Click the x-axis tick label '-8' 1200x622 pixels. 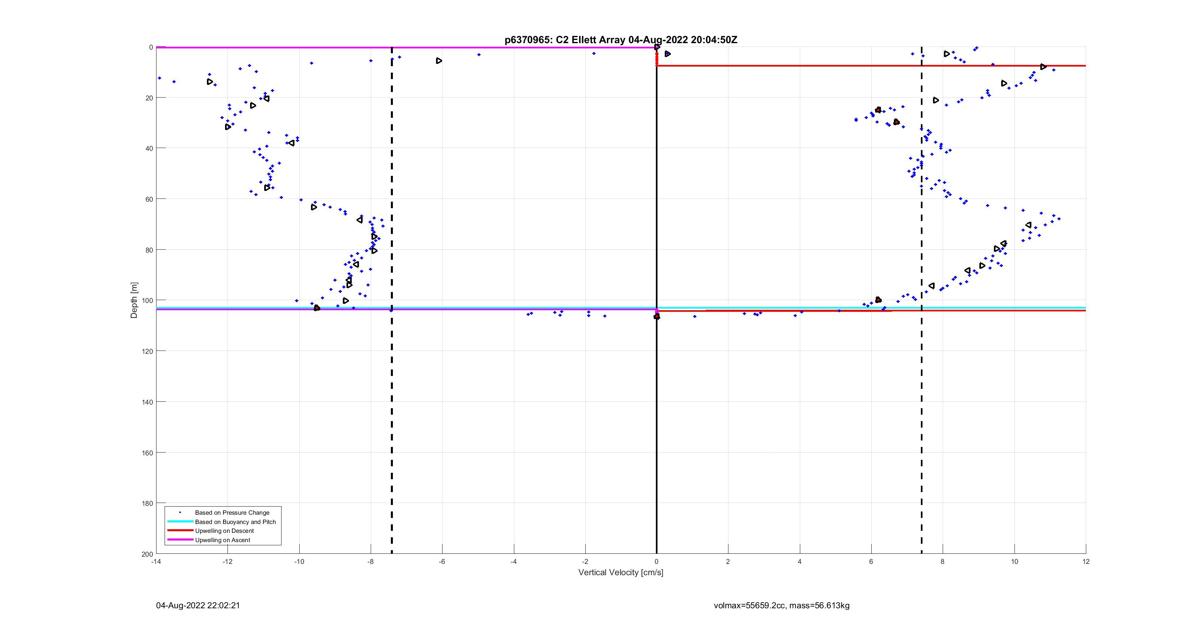point(370,561)
